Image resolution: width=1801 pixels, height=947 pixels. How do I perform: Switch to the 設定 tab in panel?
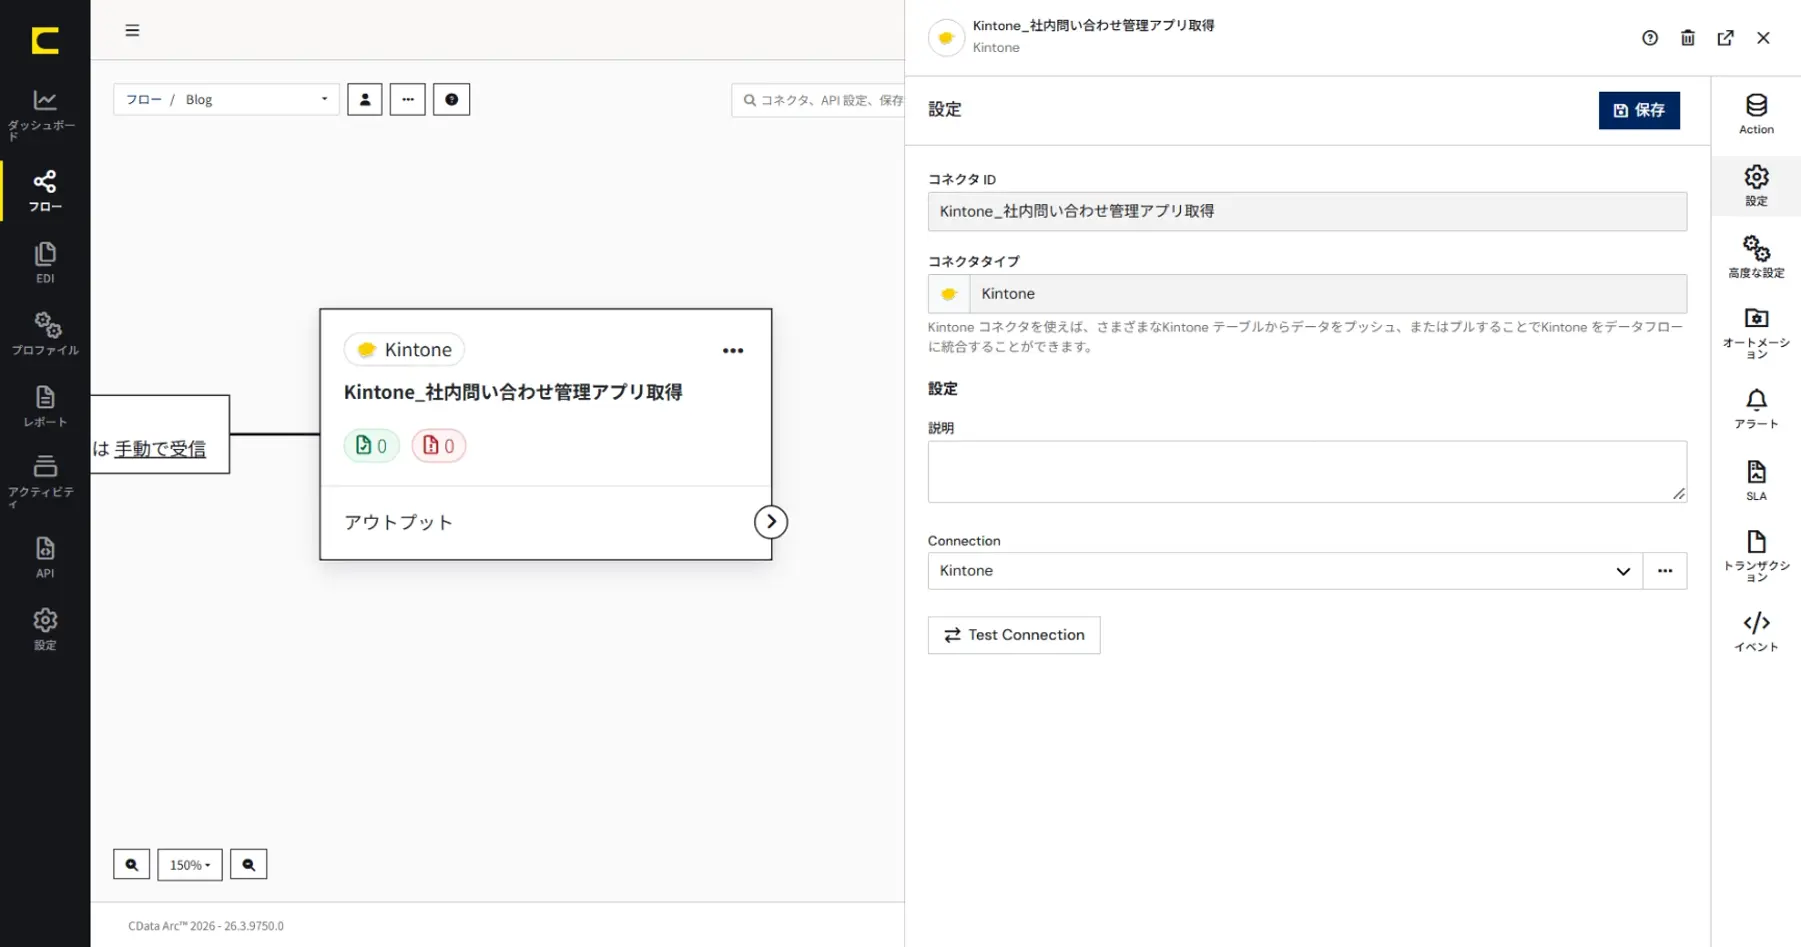[1756, 186]
